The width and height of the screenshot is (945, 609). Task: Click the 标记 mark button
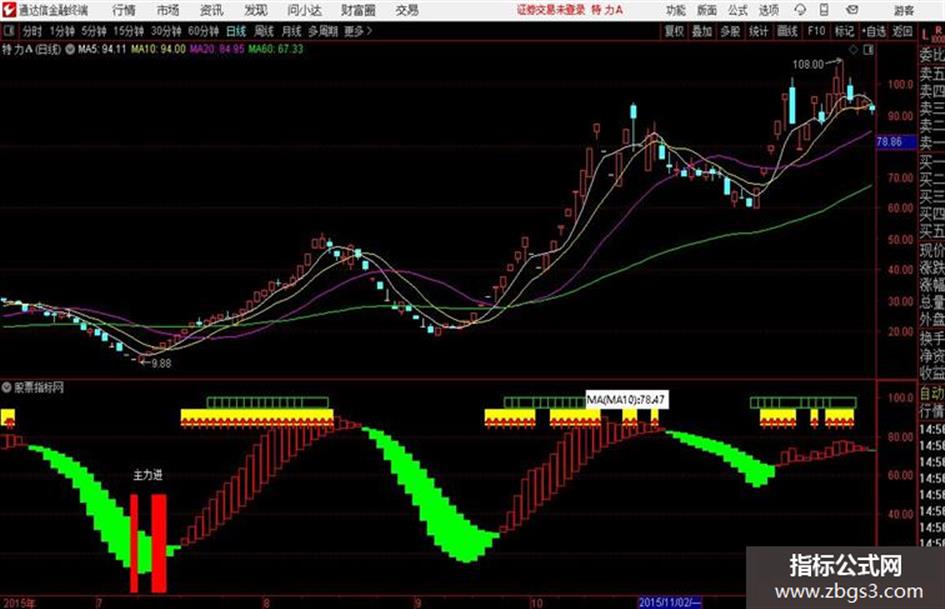[844, 31]
